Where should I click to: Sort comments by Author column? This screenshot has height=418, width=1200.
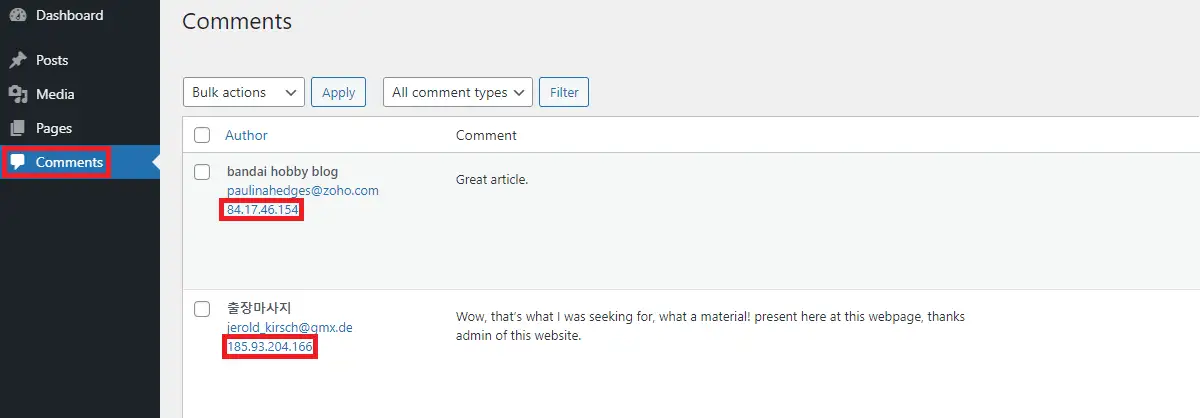pyautogui.click(x=246, y=135)
